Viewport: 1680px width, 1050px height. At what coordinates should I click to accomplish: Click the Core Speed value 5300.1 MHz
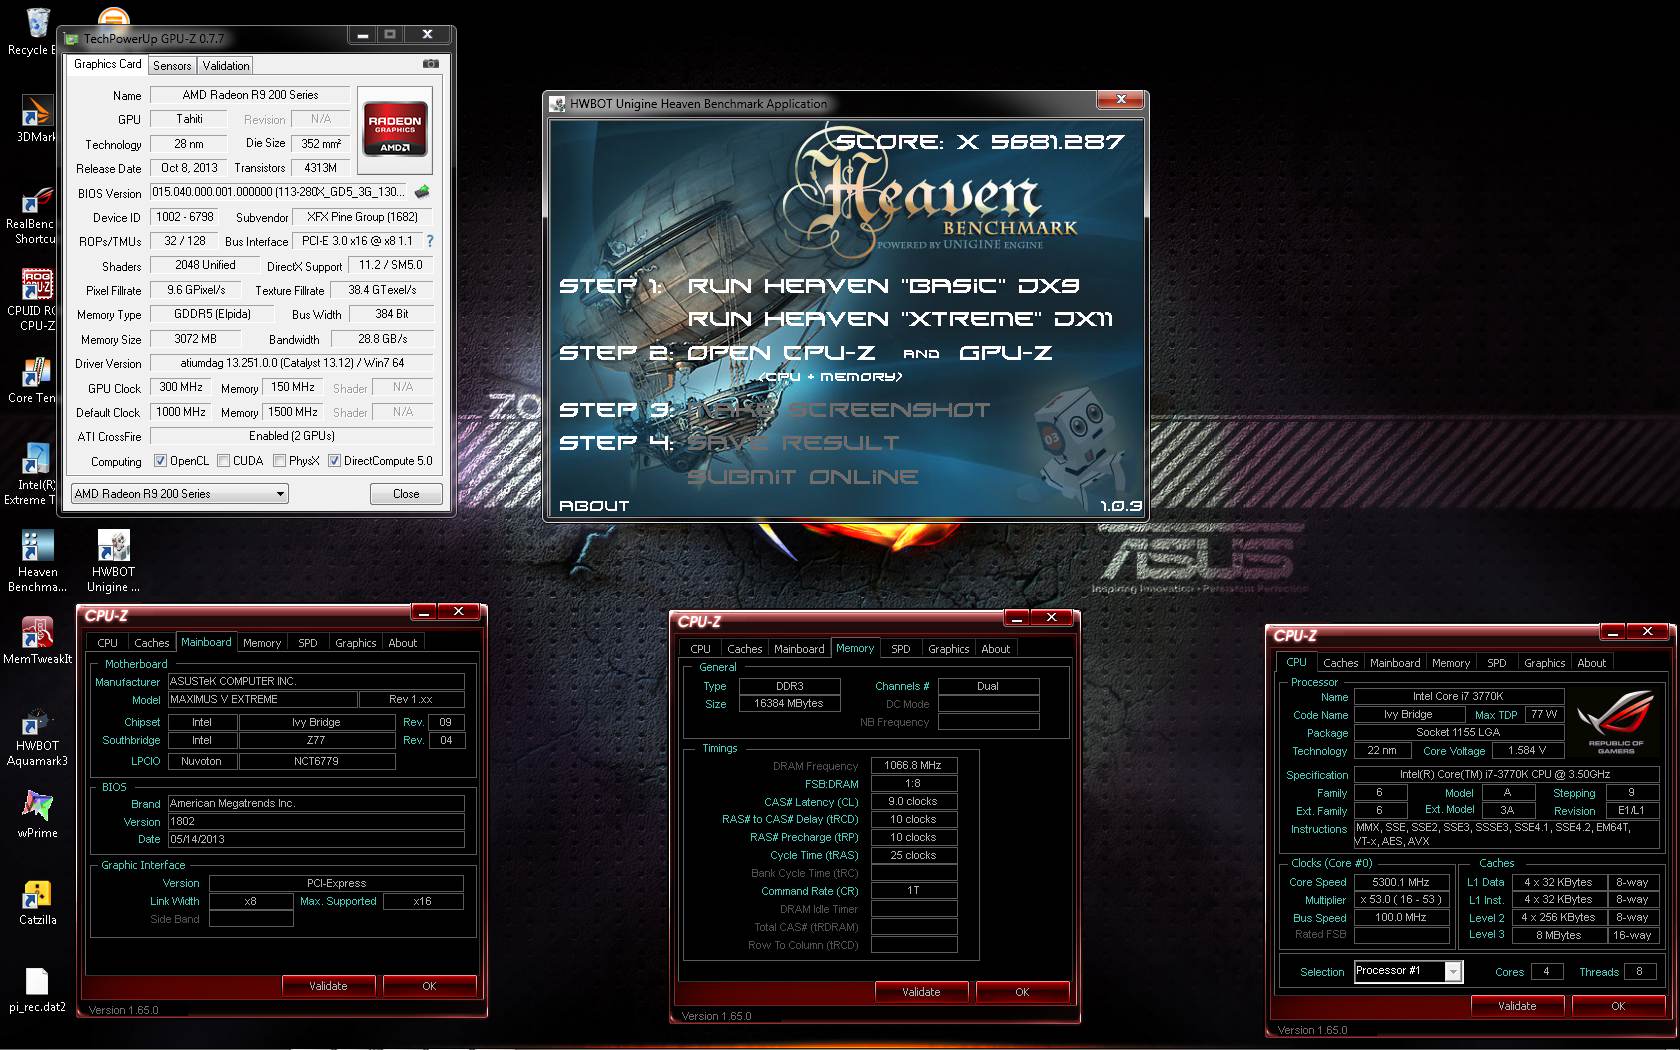tap(1400, 882)
